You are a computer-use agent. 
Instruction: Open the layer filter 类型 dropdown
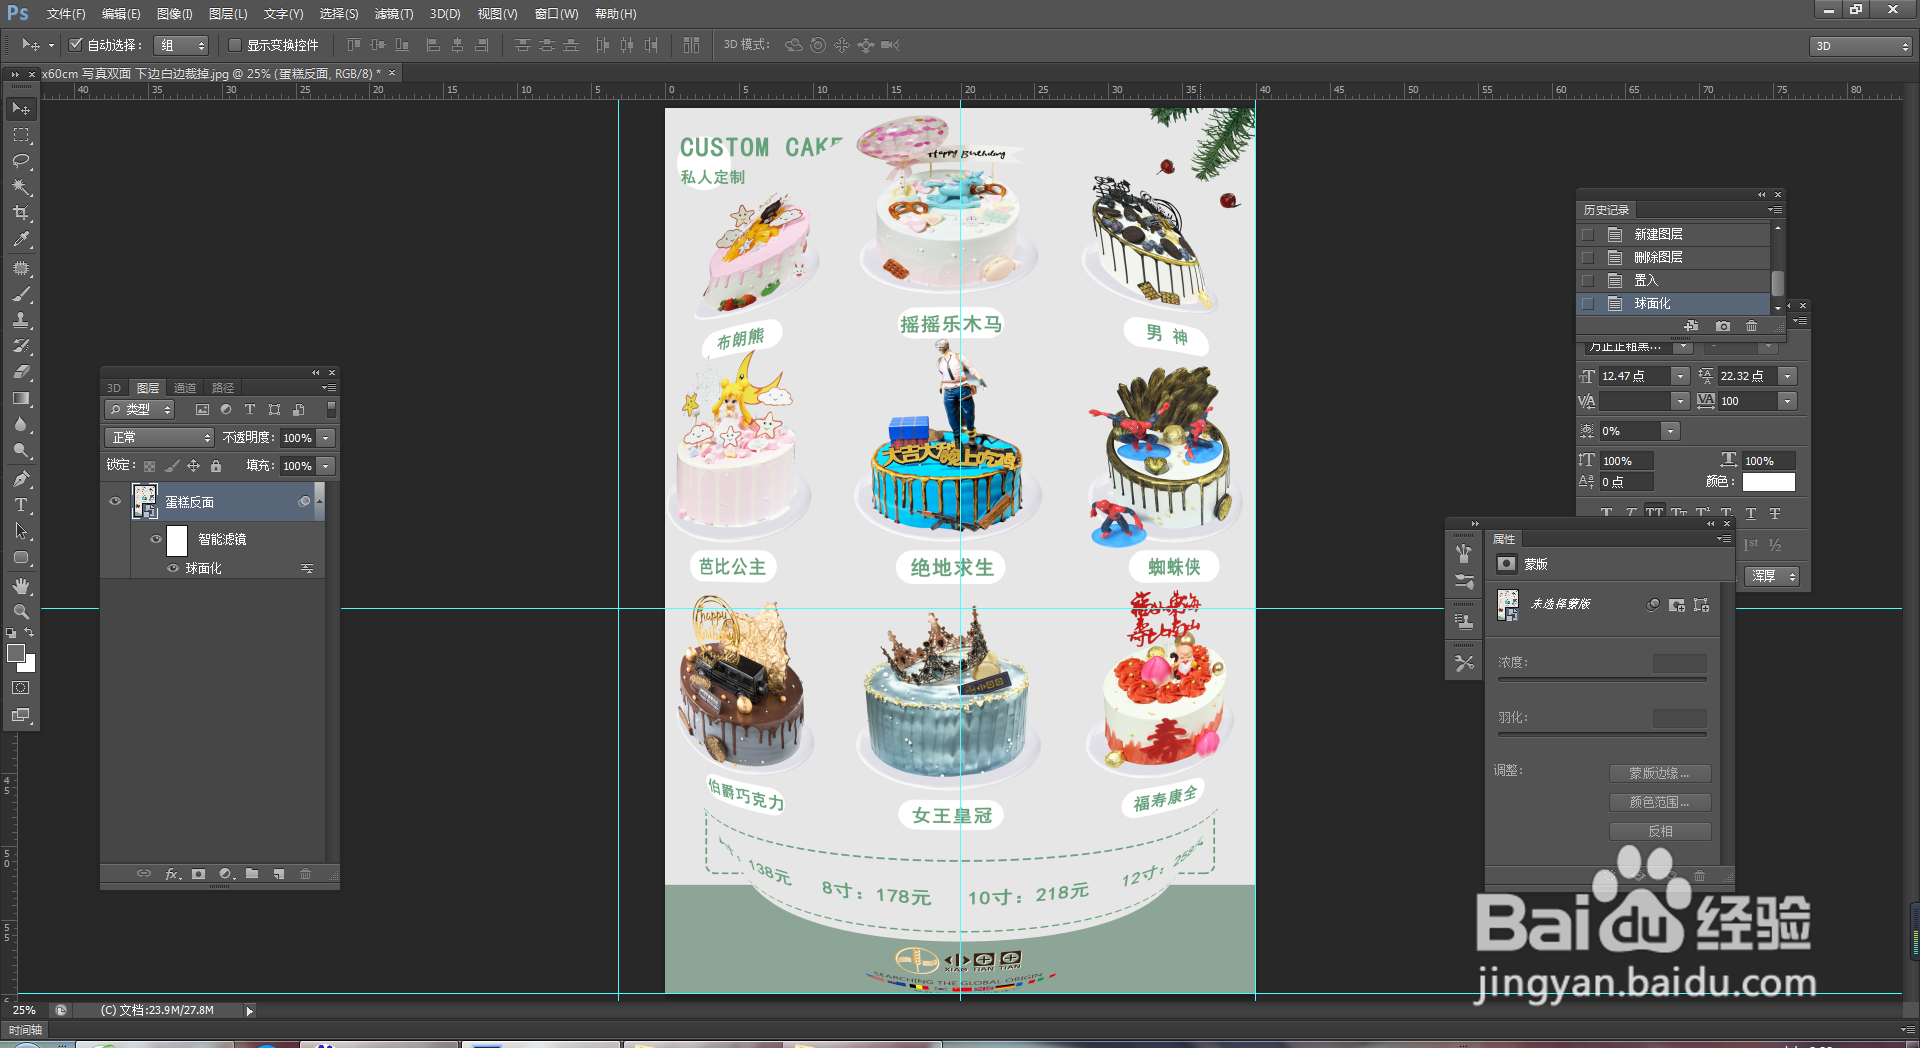[x=140, y=410]
